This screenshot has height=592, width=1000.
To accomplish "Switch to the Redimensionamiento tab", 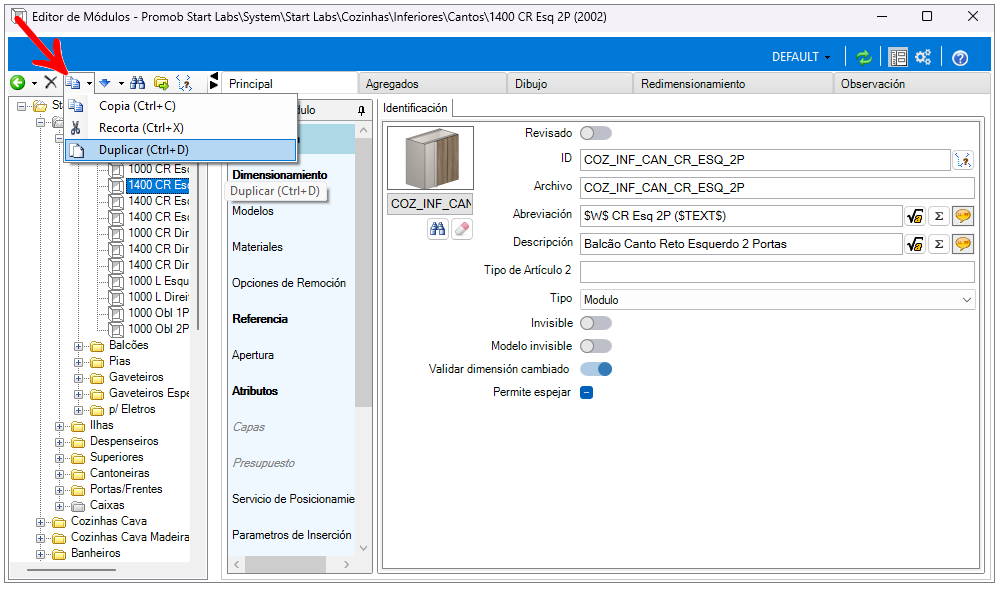I will click(x=692, y=84).
